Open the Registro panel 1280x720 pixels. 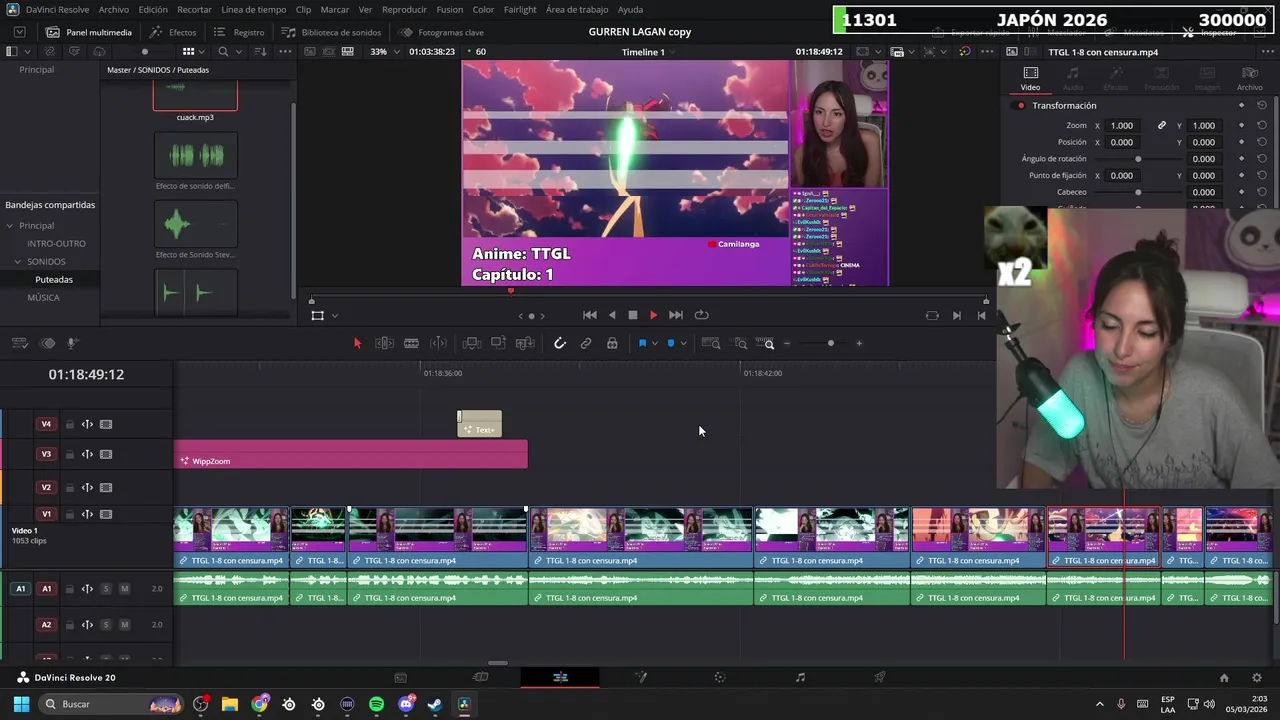tap(239, 32)
